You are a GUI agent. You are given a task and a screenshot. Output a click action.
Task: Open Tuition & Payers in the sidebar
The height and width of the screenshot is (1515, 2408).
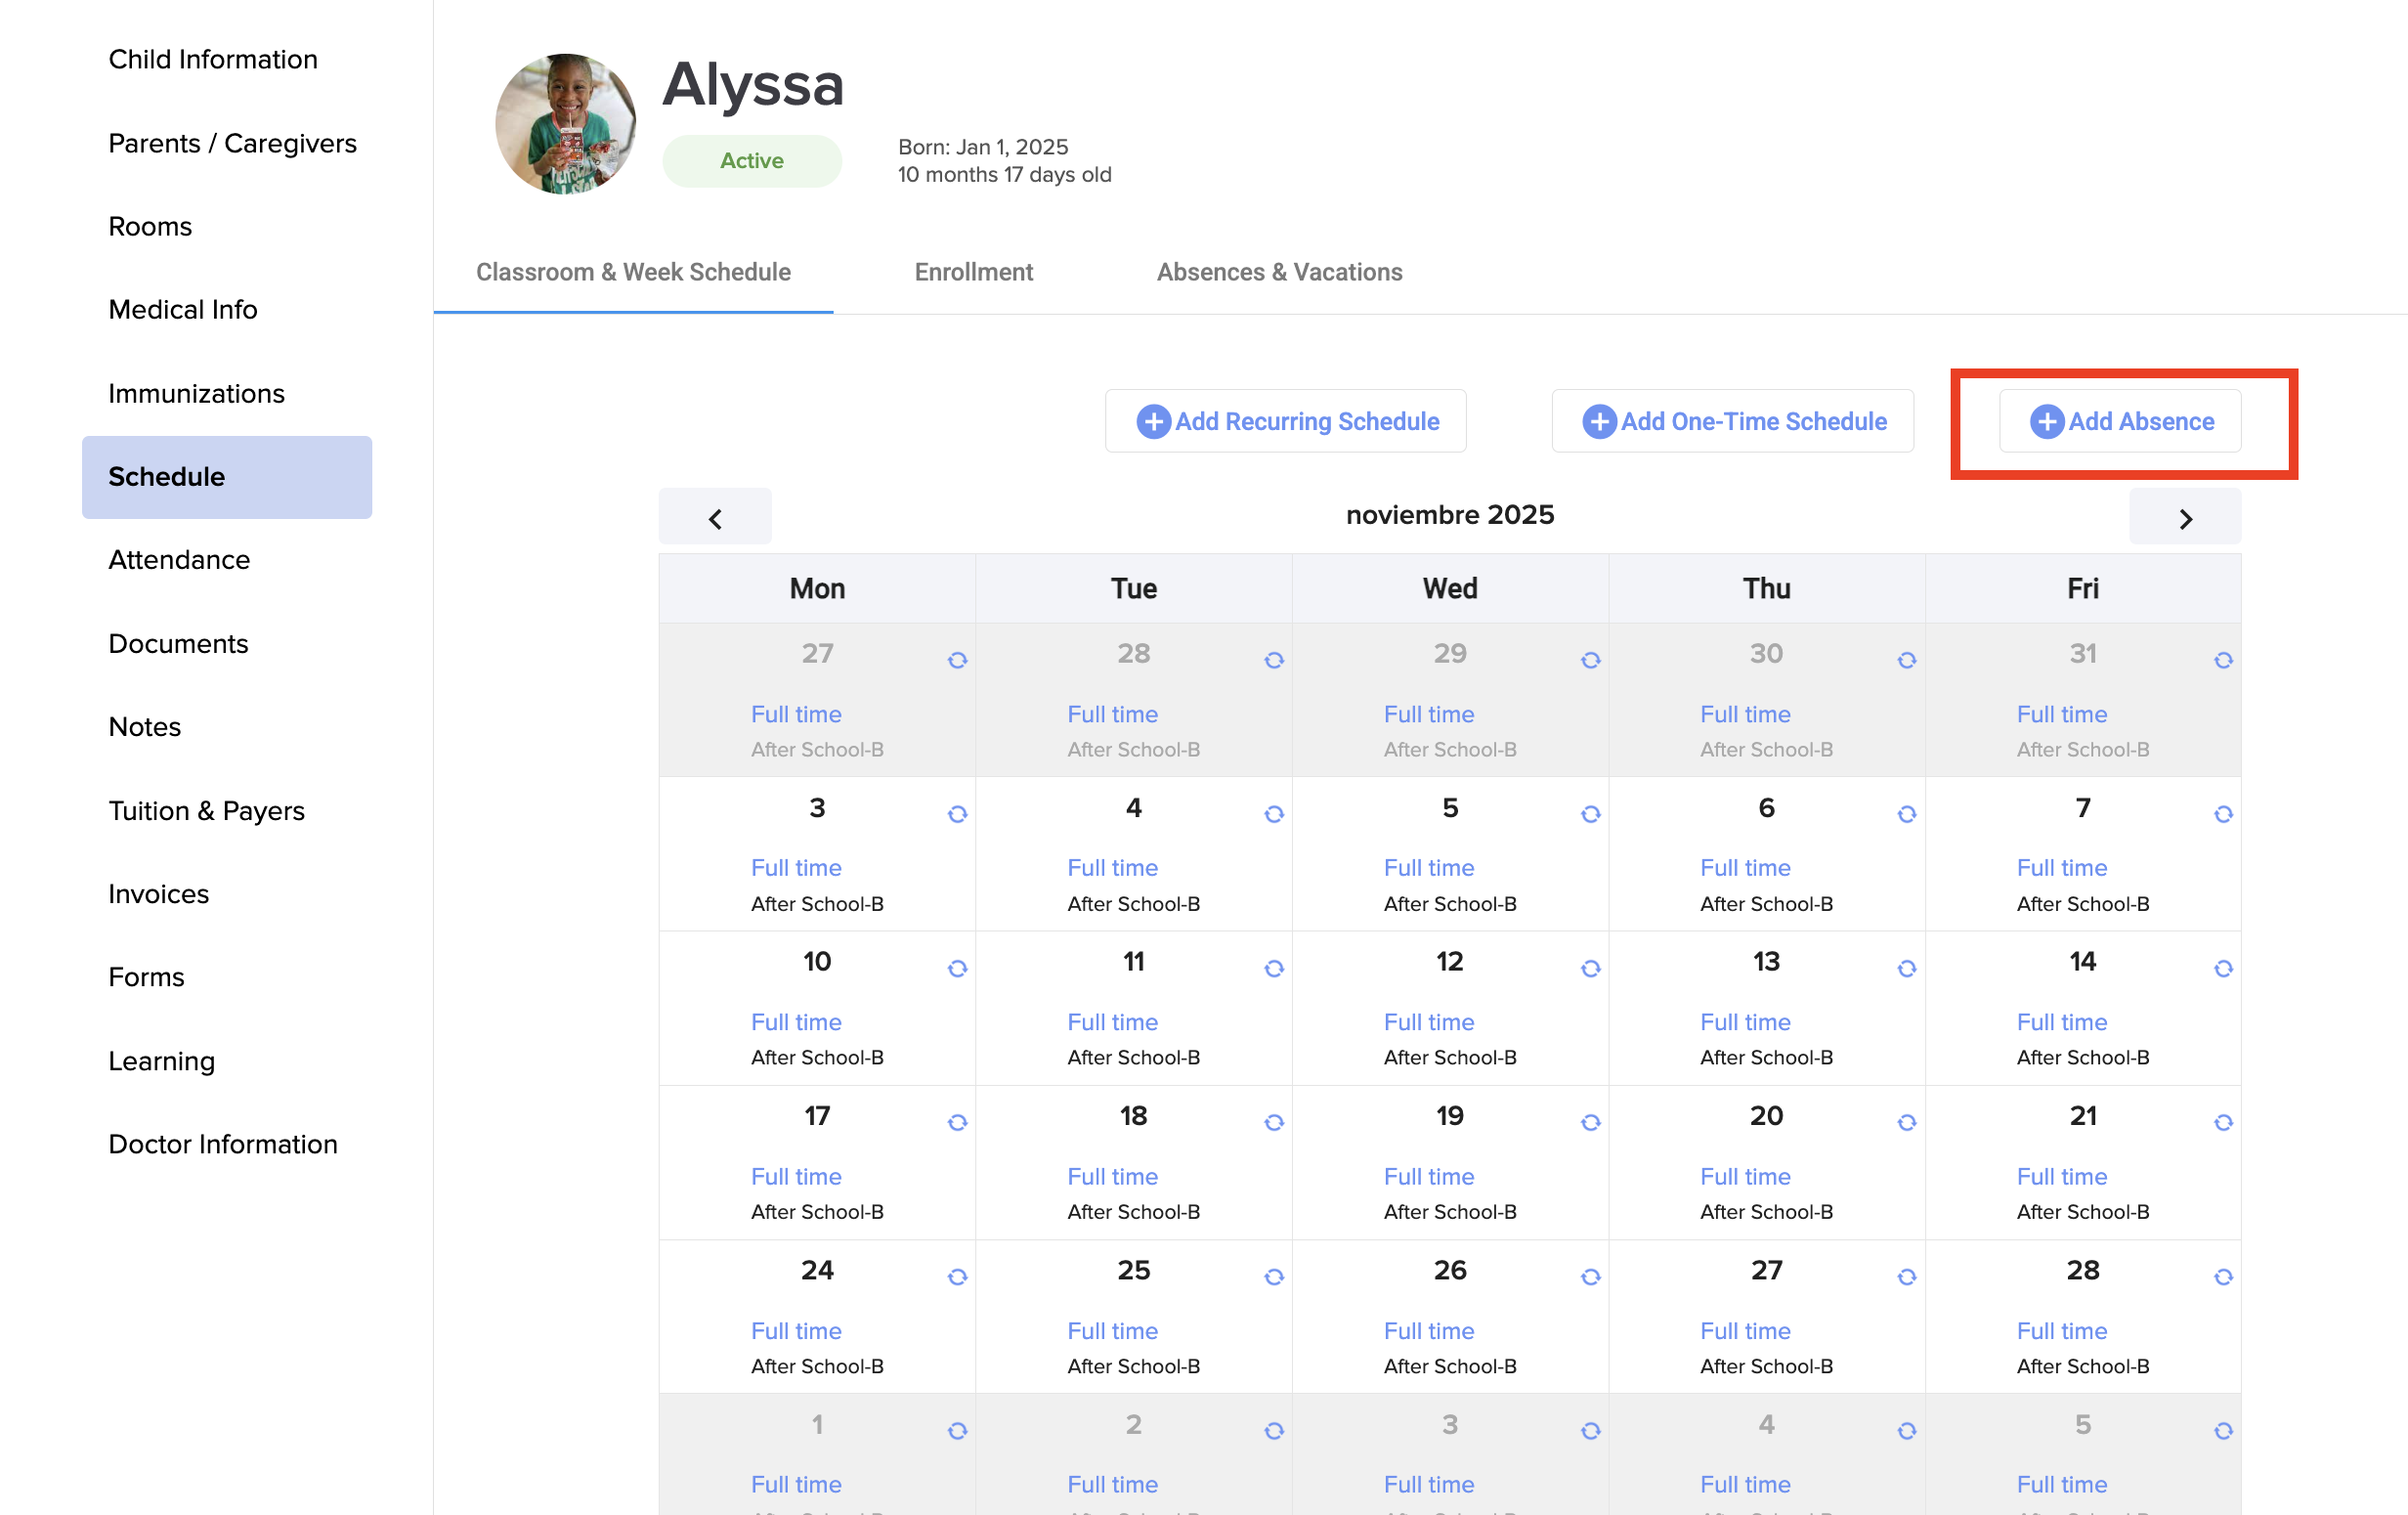point(206,810)
